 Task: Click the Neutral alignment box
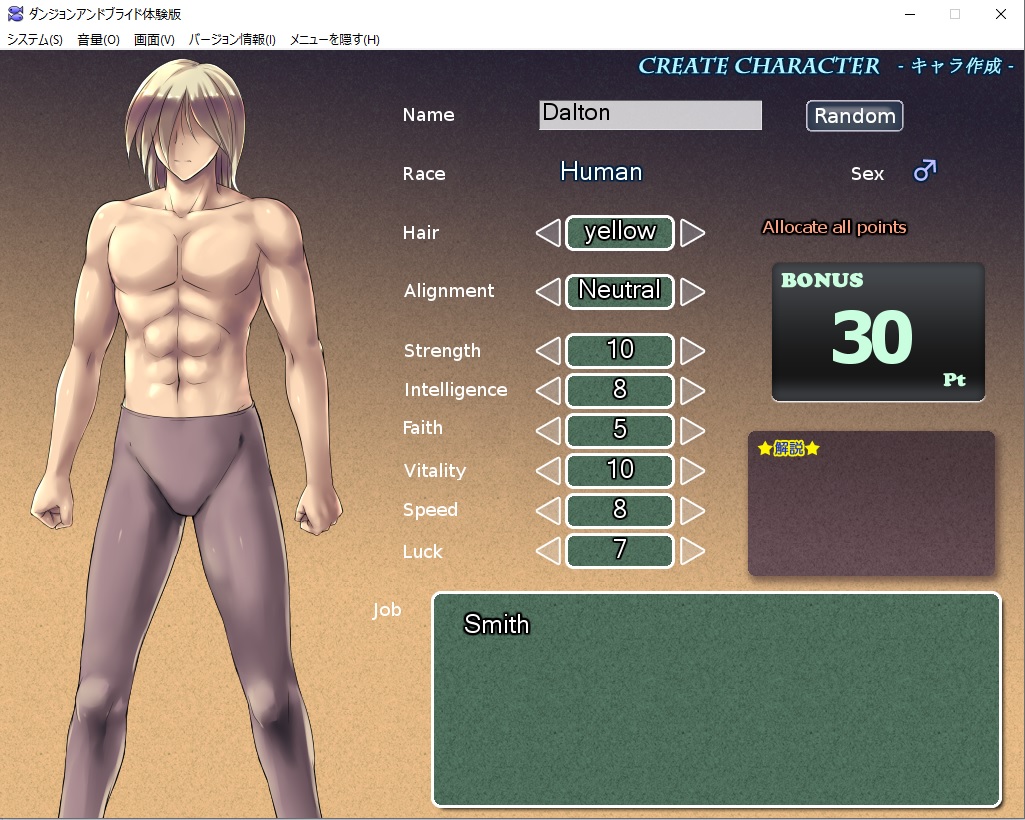pyautogui.click(x=620, y=292)
